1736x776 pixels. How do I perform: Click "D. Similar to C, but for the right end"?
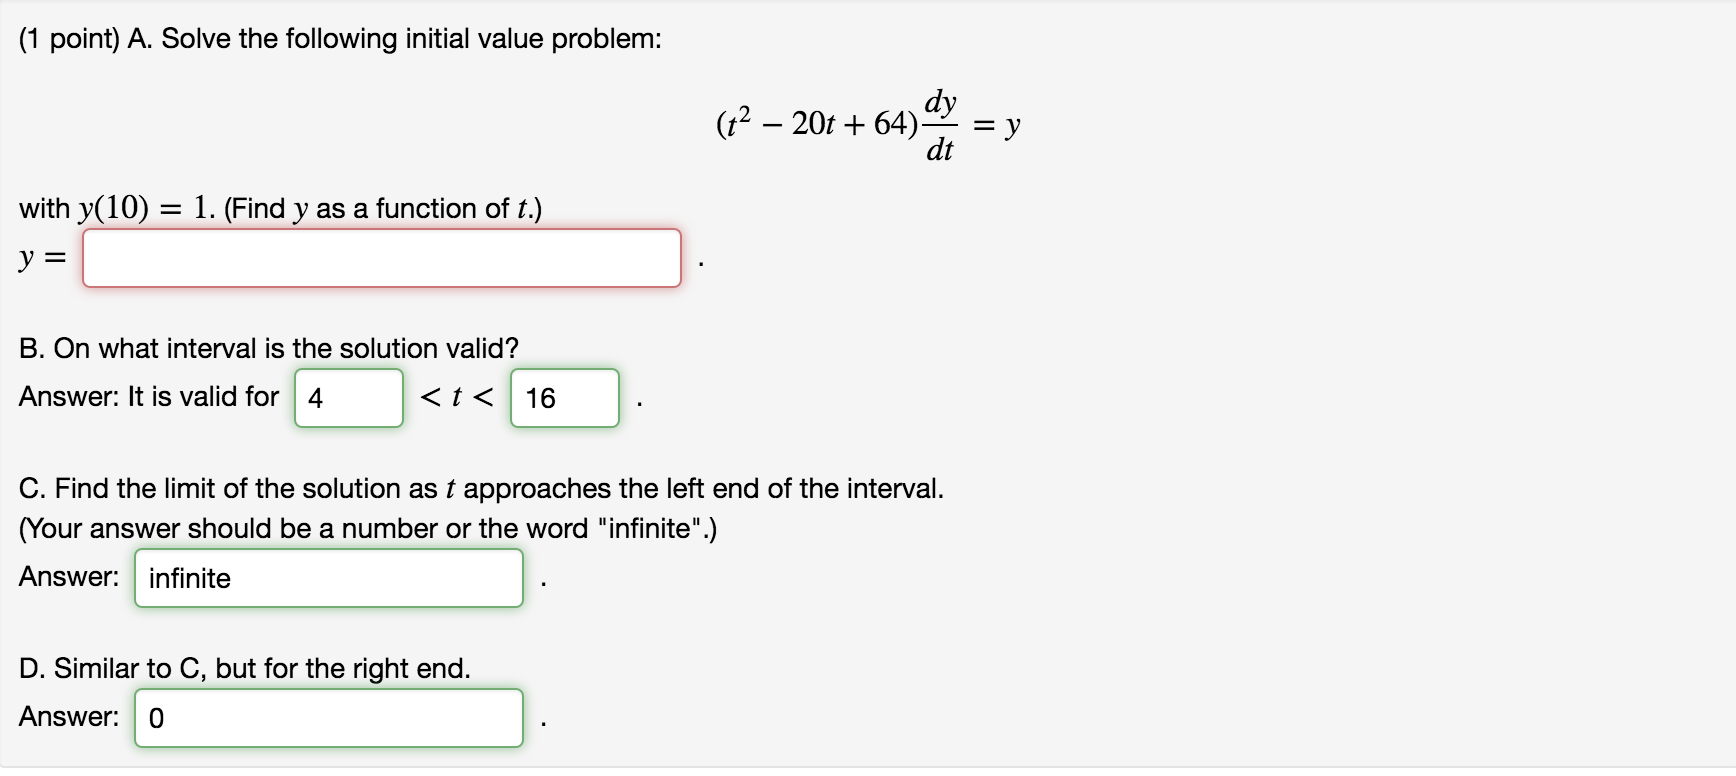point(245,668)
